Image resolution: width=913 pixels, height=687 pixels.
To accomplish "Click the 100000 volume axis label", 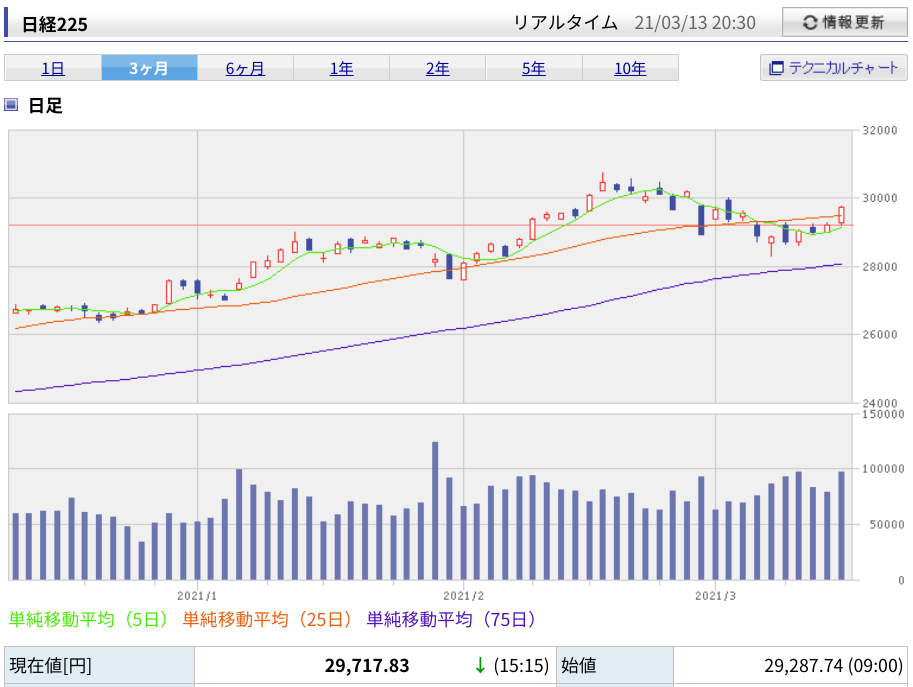I will (883, 469).
